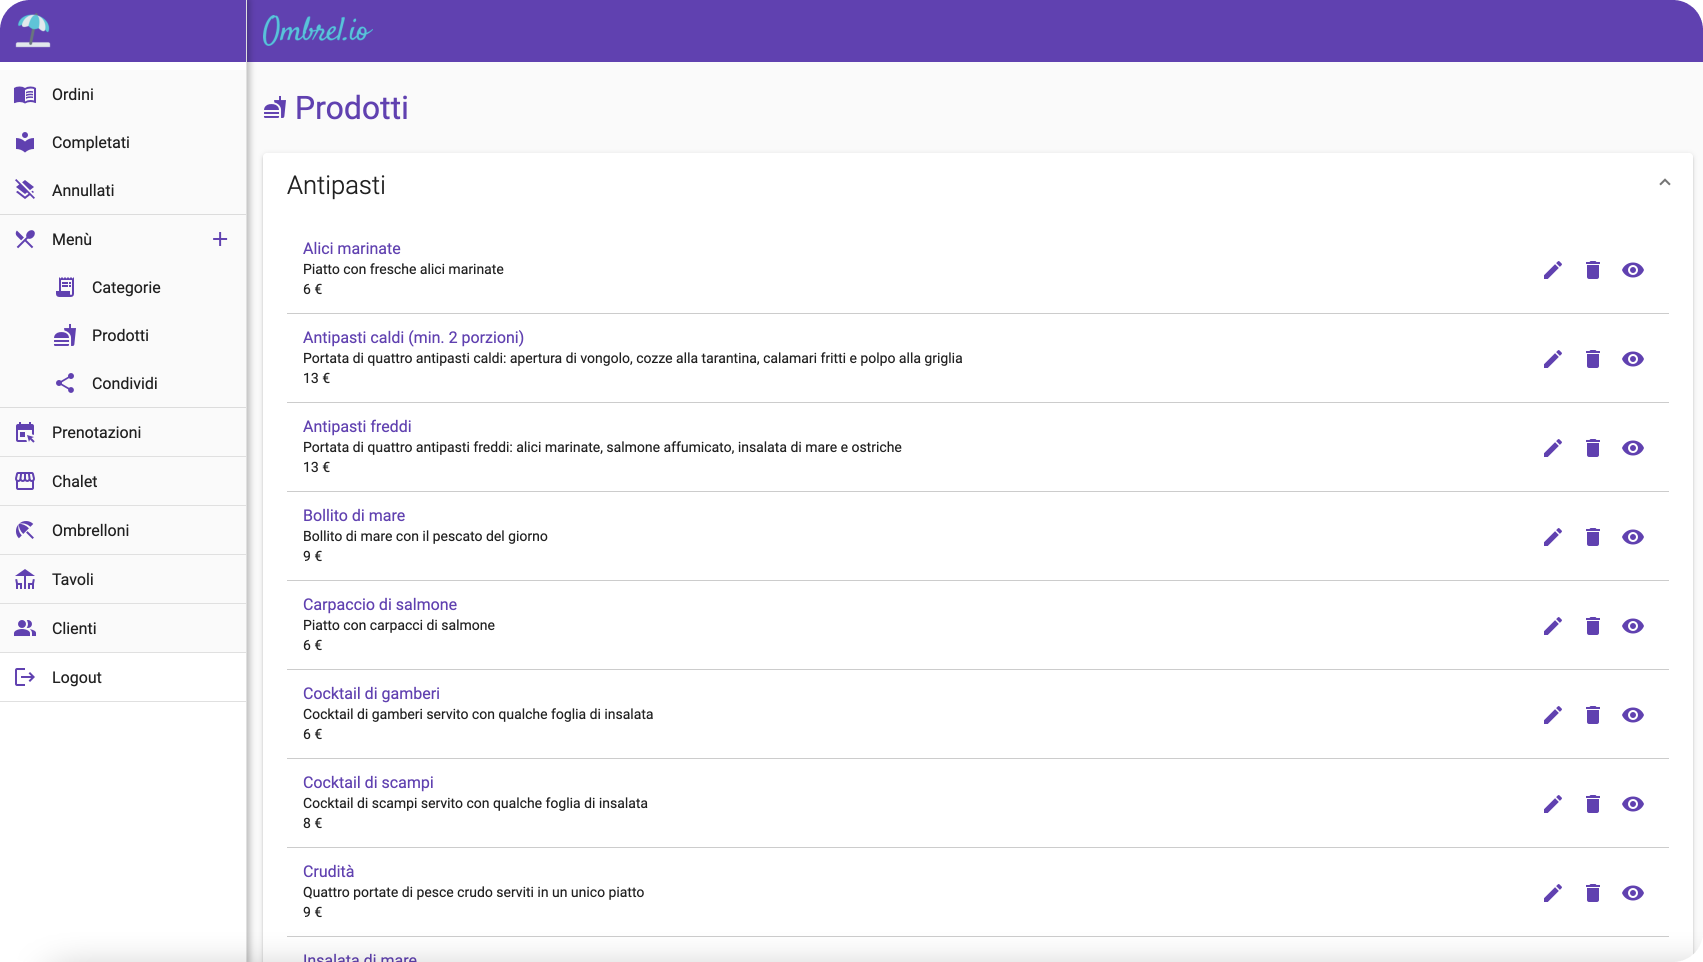Image resolution: width=1703 pixels, height=962 pixels.
Task: Toggle visibility of Antipasti freddi
Action: [1633, 448]
